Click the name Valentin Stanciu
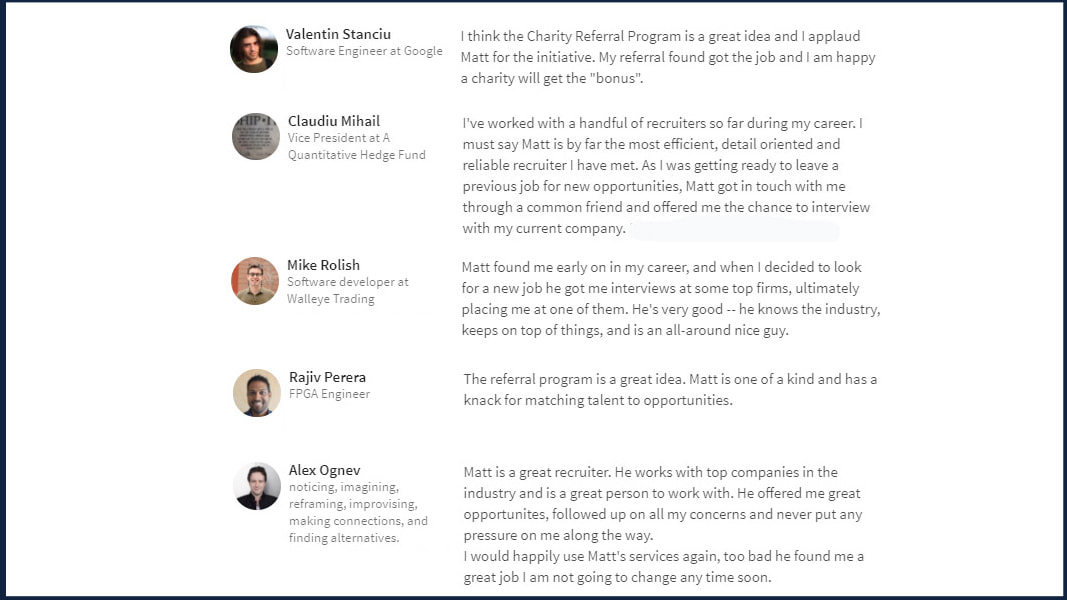Viewport: 1067px width, 600px height. coord(338,34)
